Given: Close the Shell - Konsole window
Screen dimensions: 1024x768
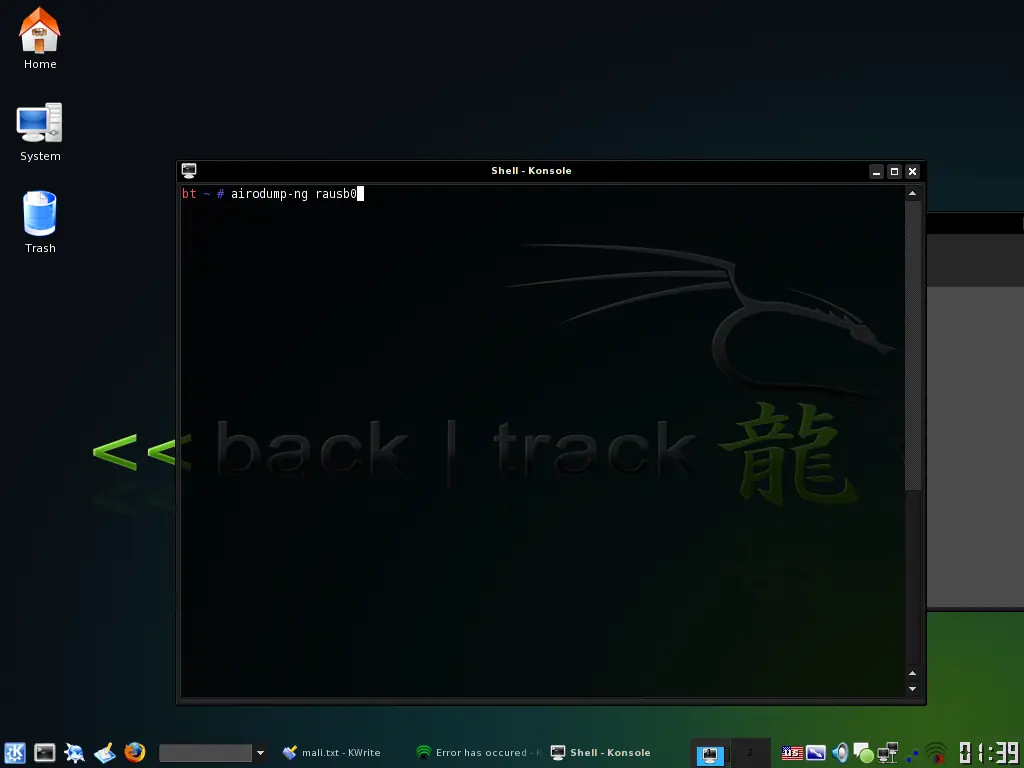Looking at the screenshot, I should click(x=912, y=171).
